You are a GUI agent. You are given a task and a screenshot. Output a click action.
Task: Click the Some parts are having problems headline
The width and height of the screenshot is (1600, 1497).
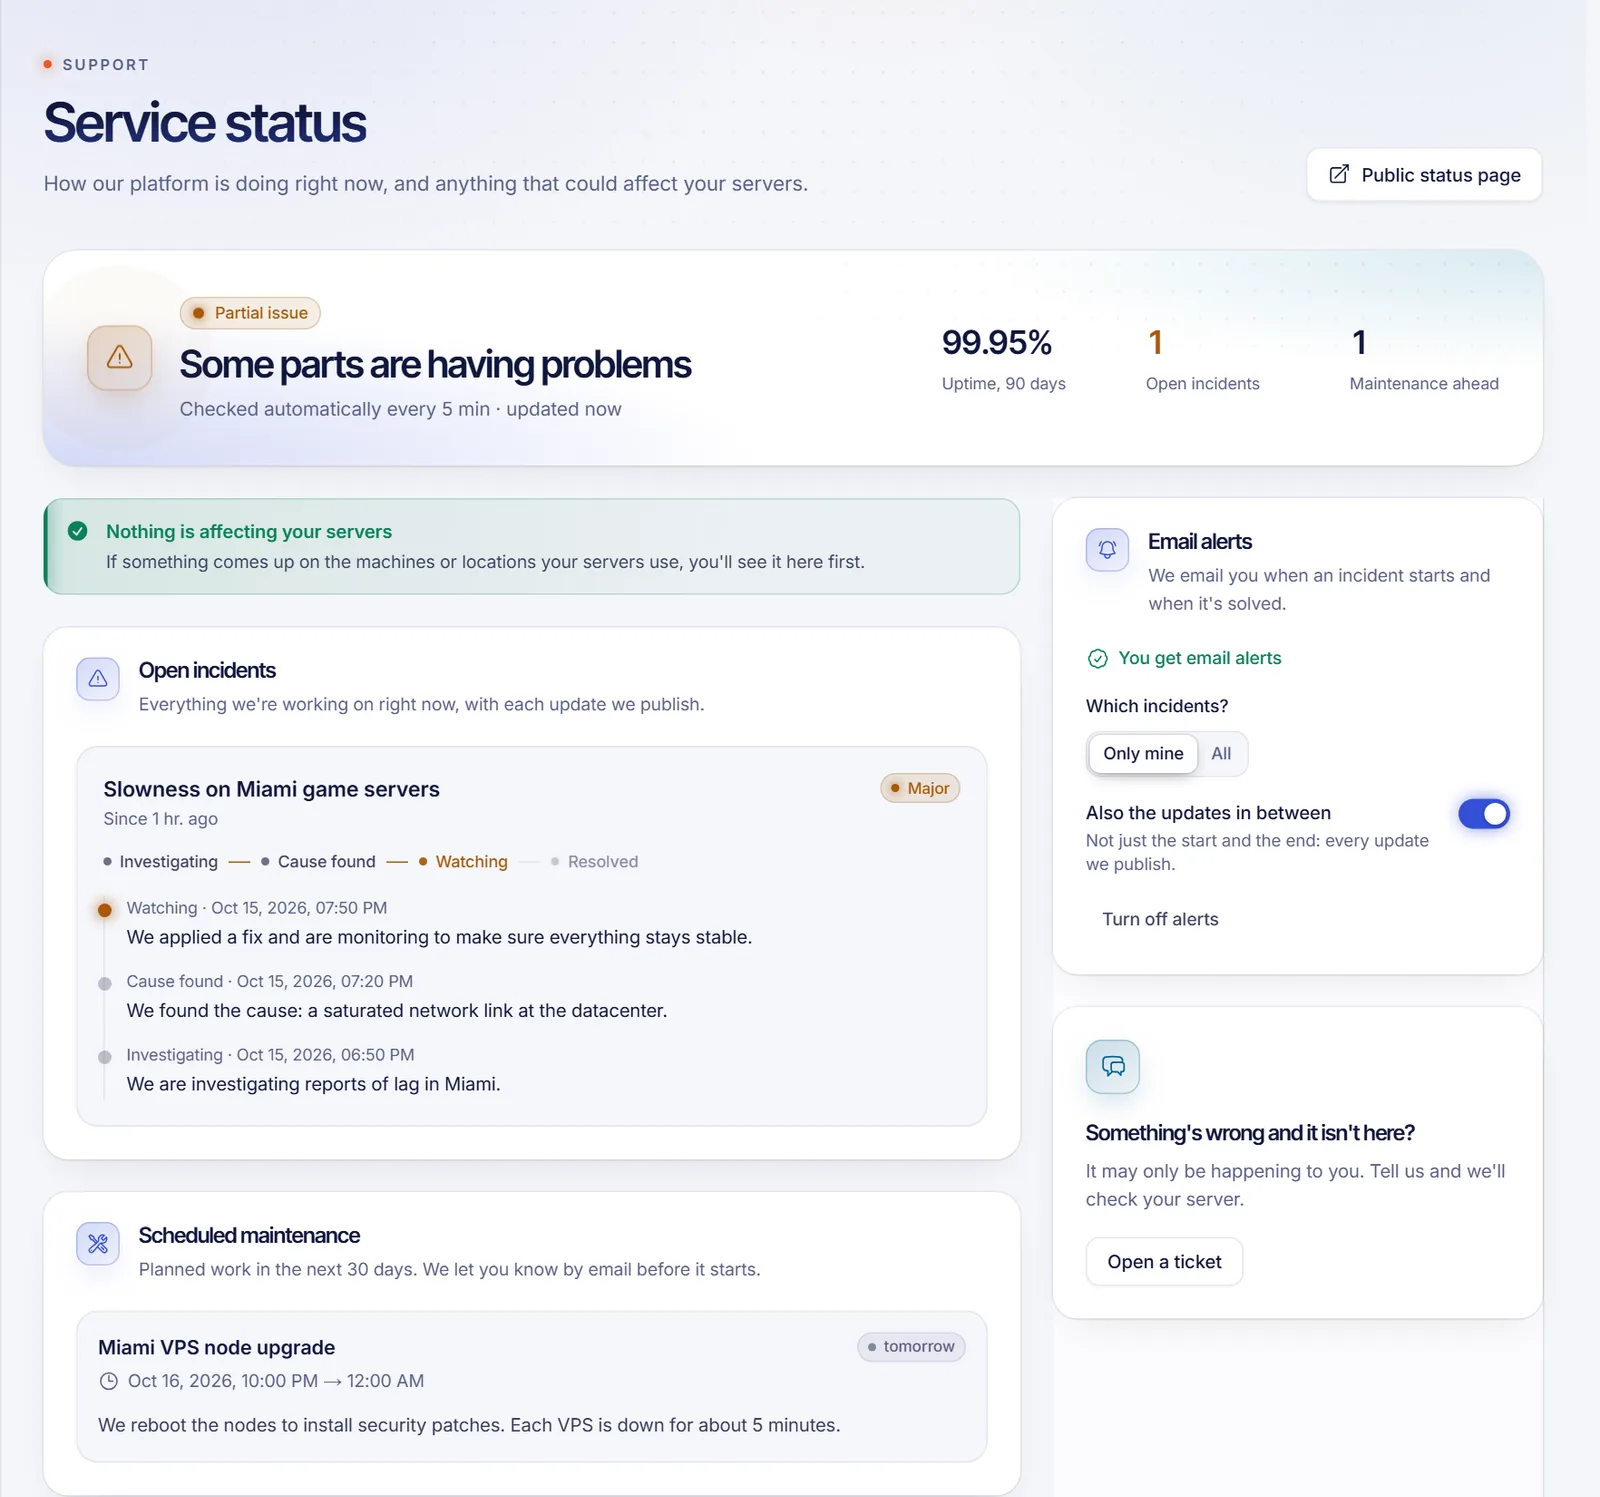[x=435, y=365]
